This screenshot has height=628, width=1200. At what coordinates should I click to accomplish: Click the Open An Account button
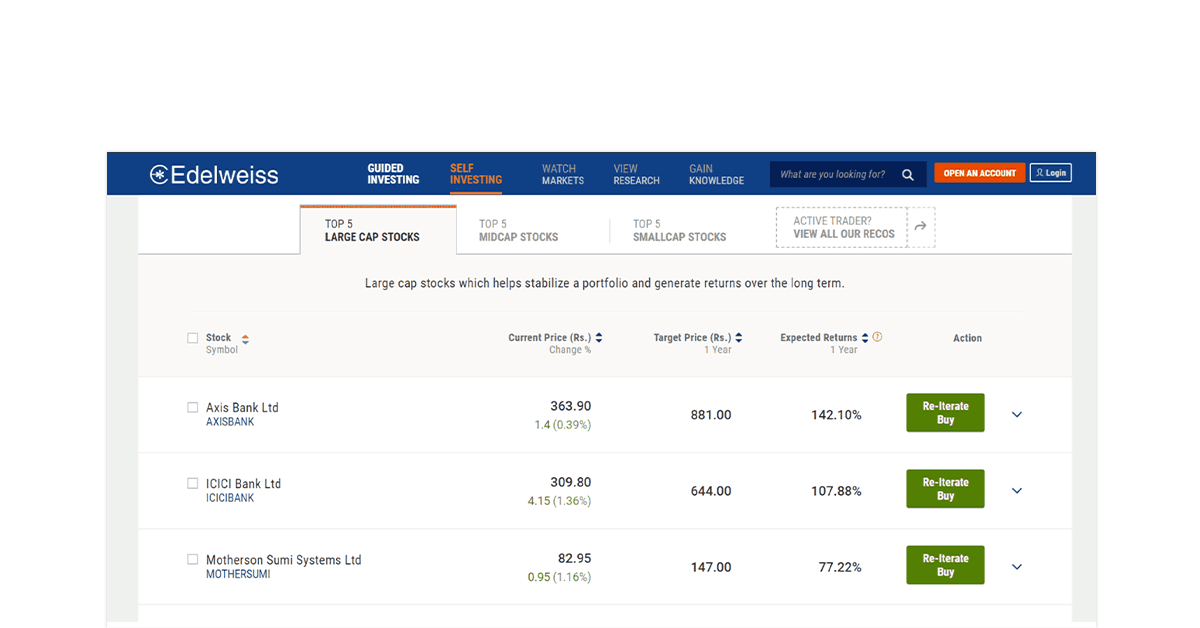[x=980, y=173]
